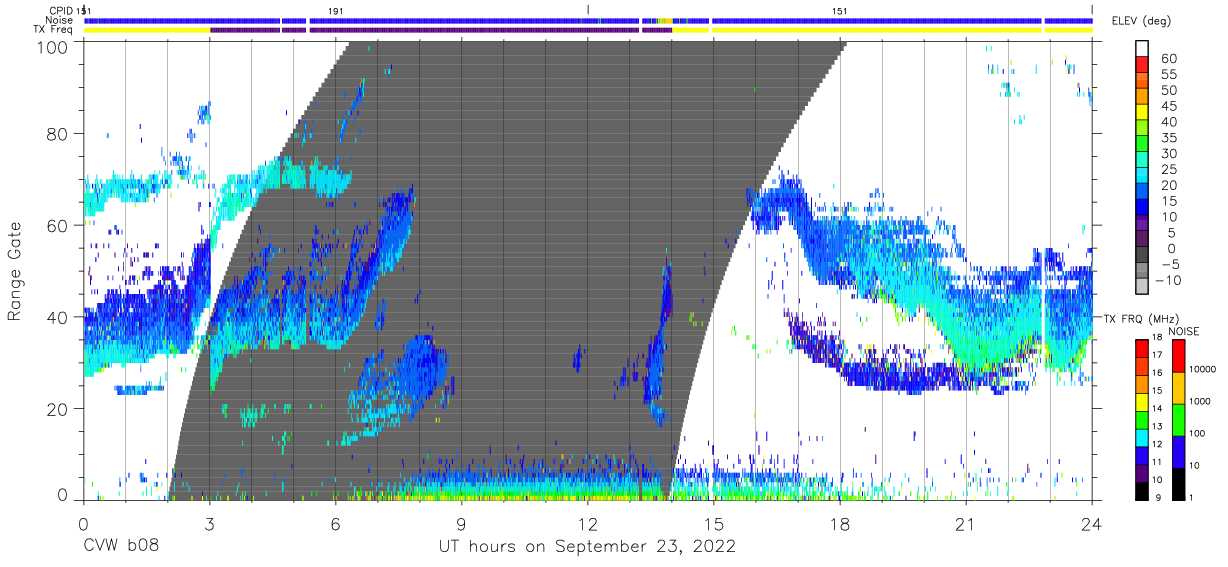Click the 'TX Freq' row label
The image size is (1228, 567).
[54, 30]
